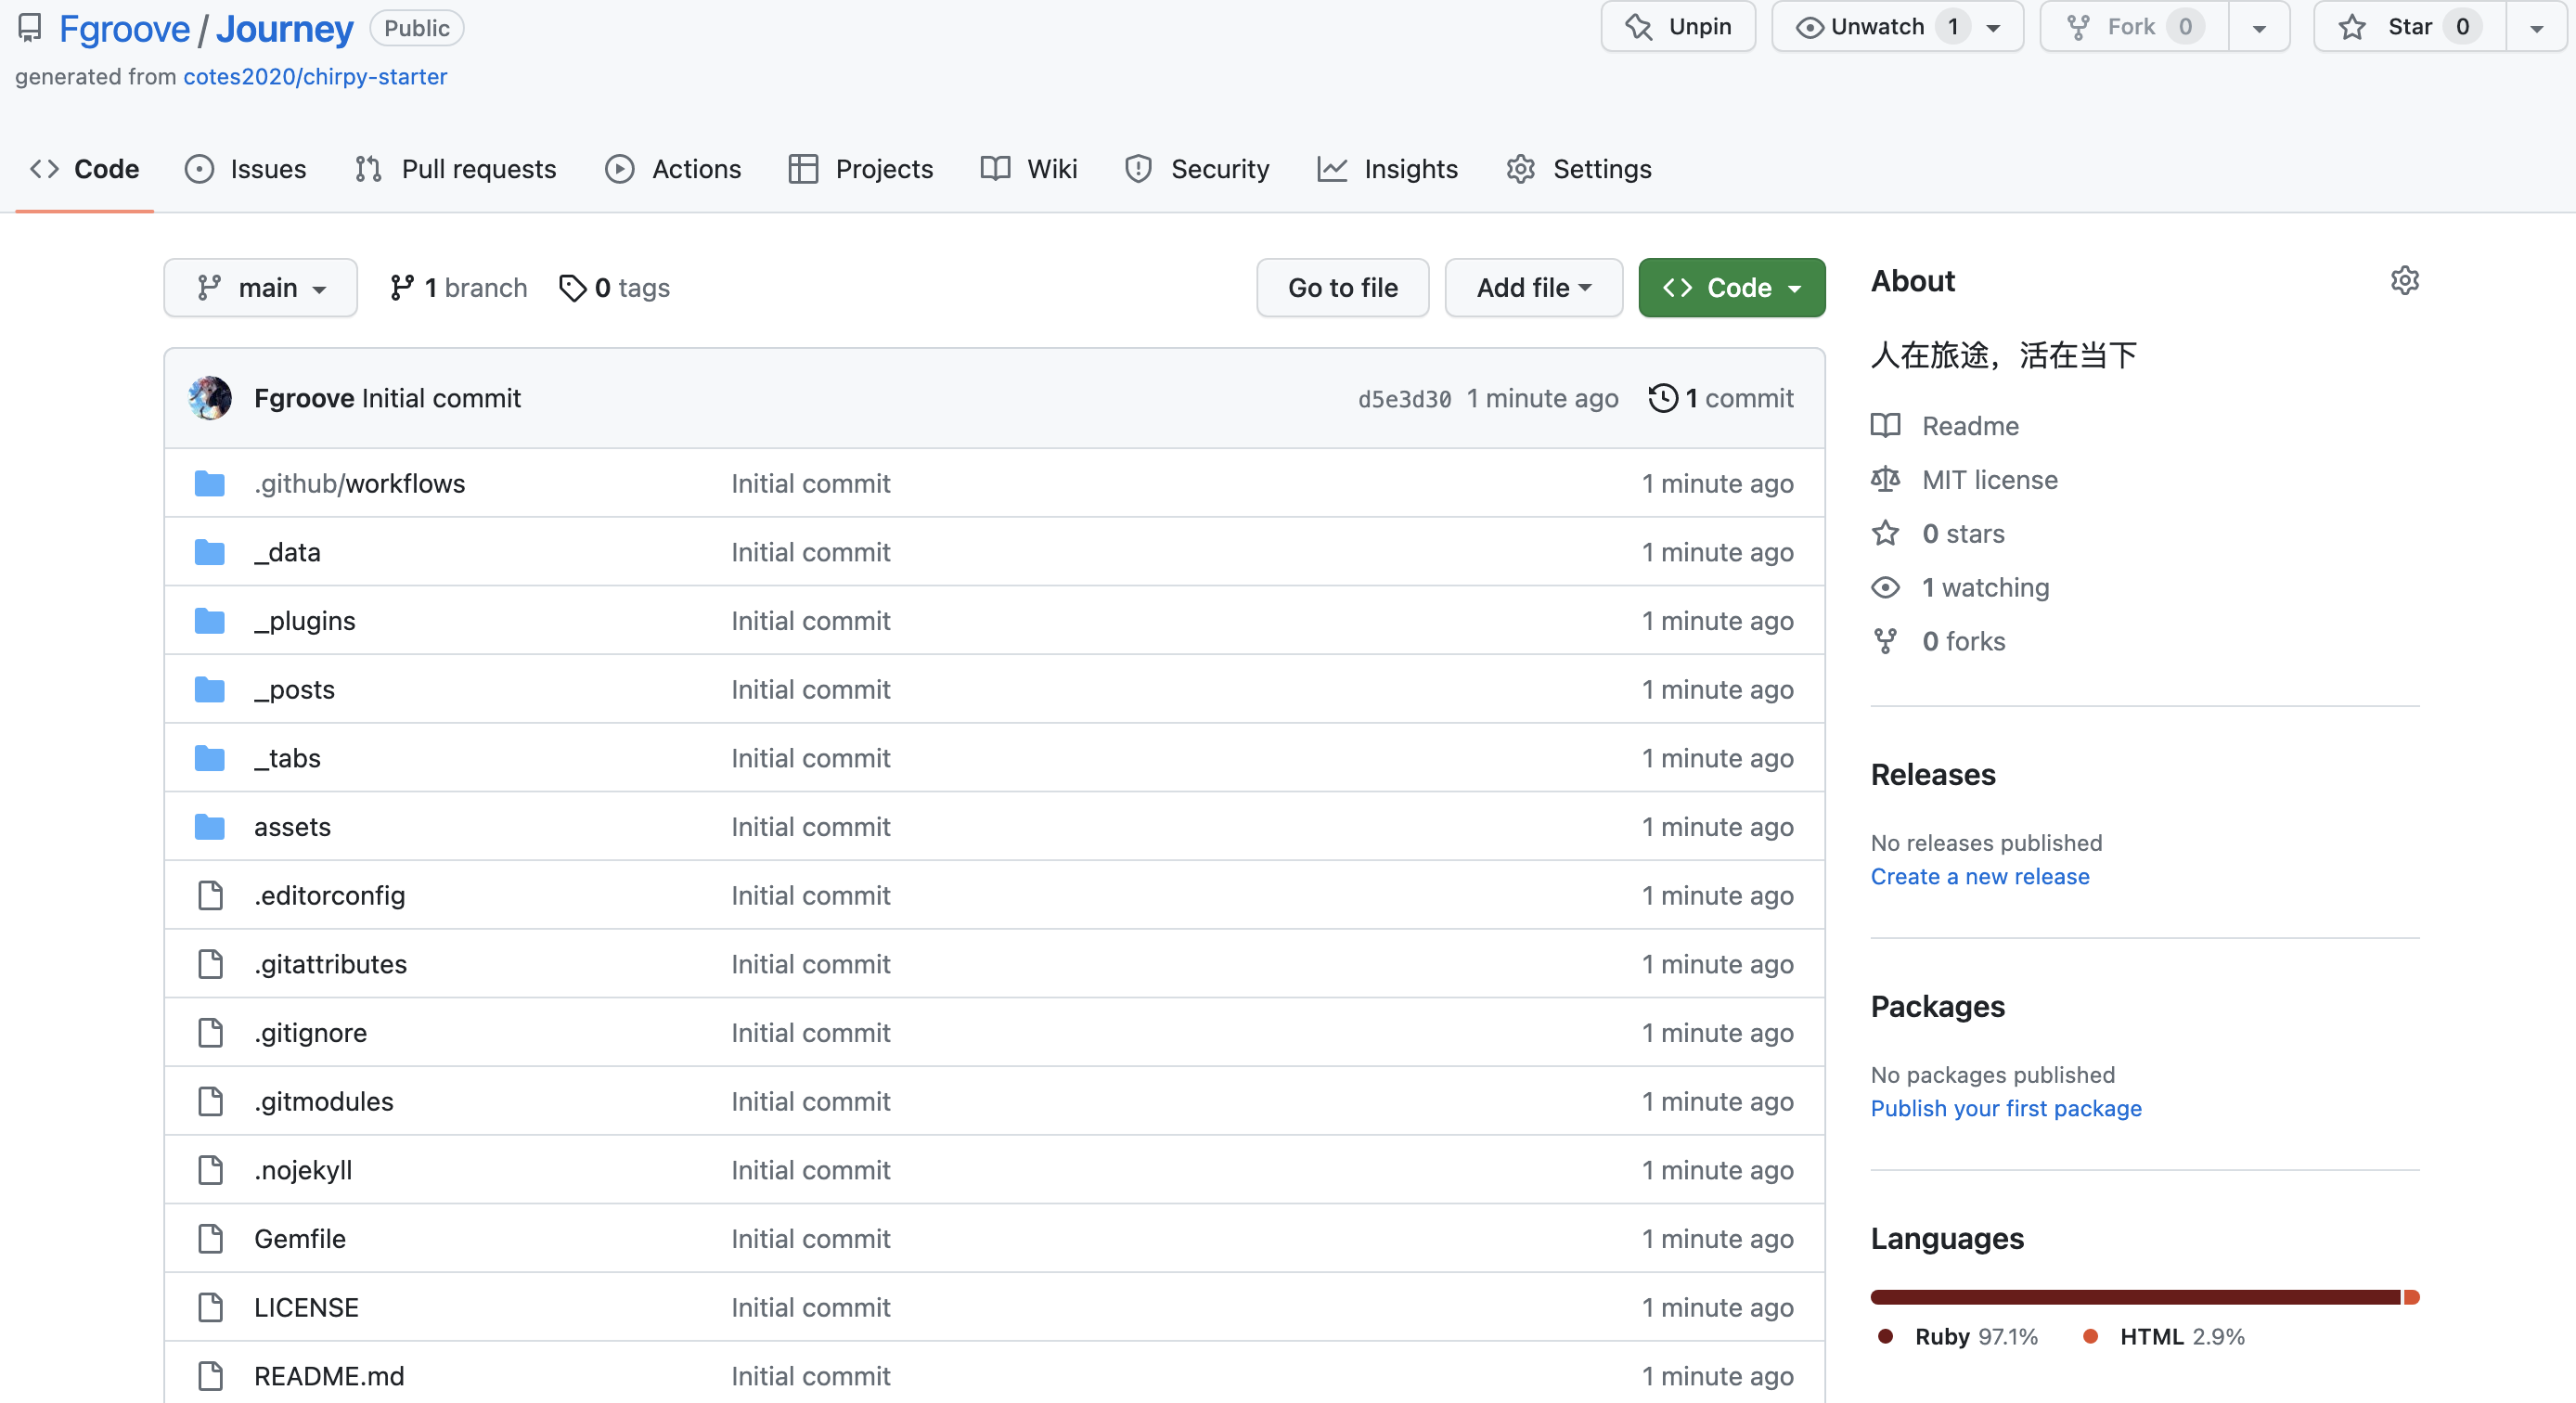
Task: Click Create a new release link
Action: (1979, 876)
